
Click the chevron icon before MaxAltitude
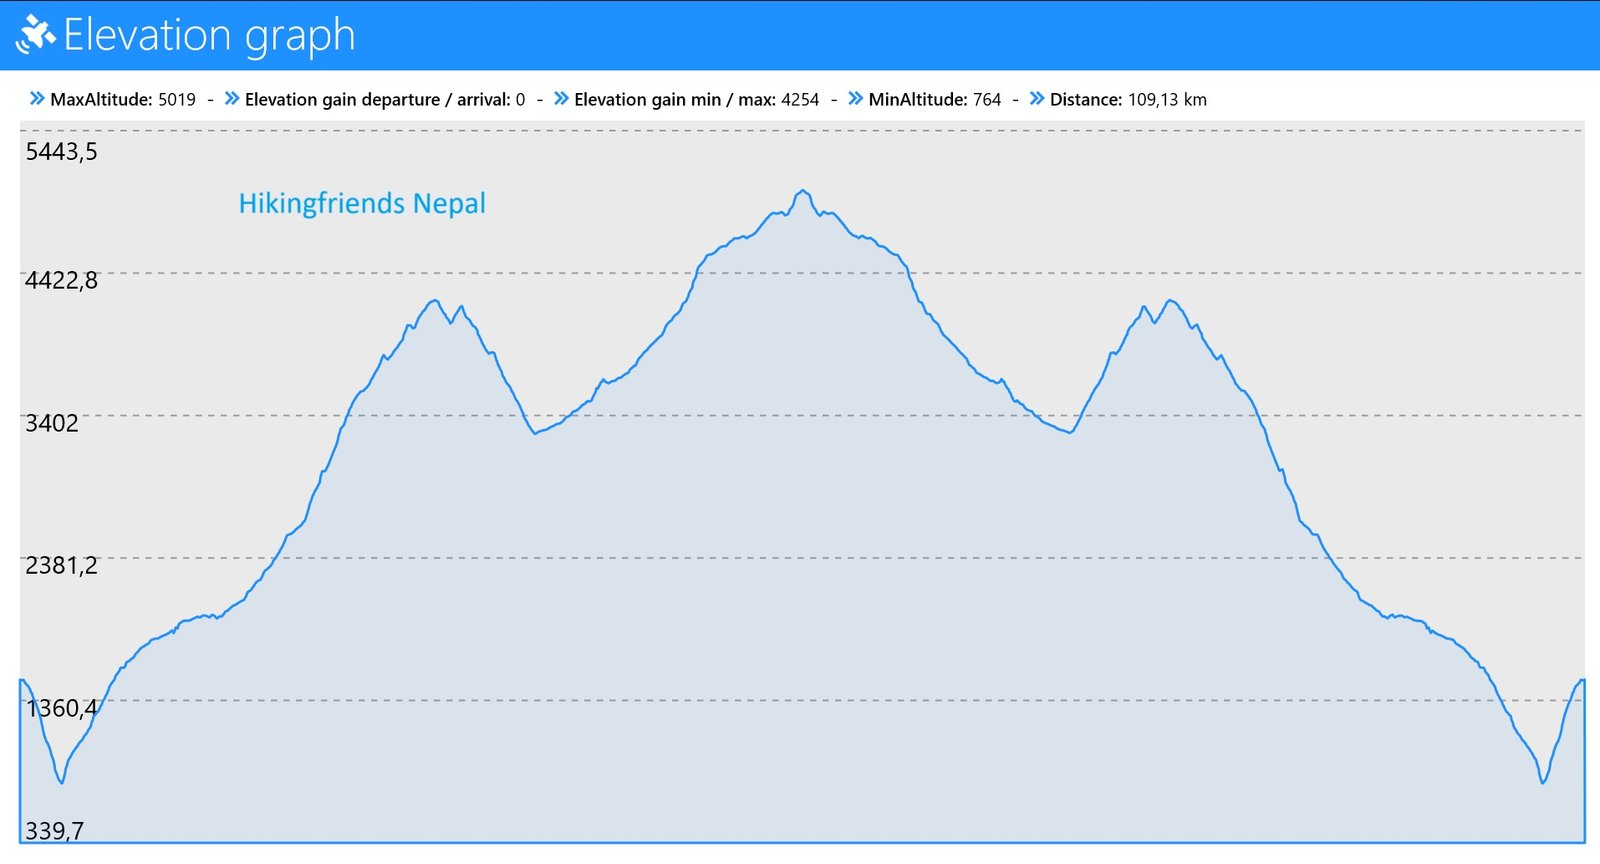tap(37, 98)
